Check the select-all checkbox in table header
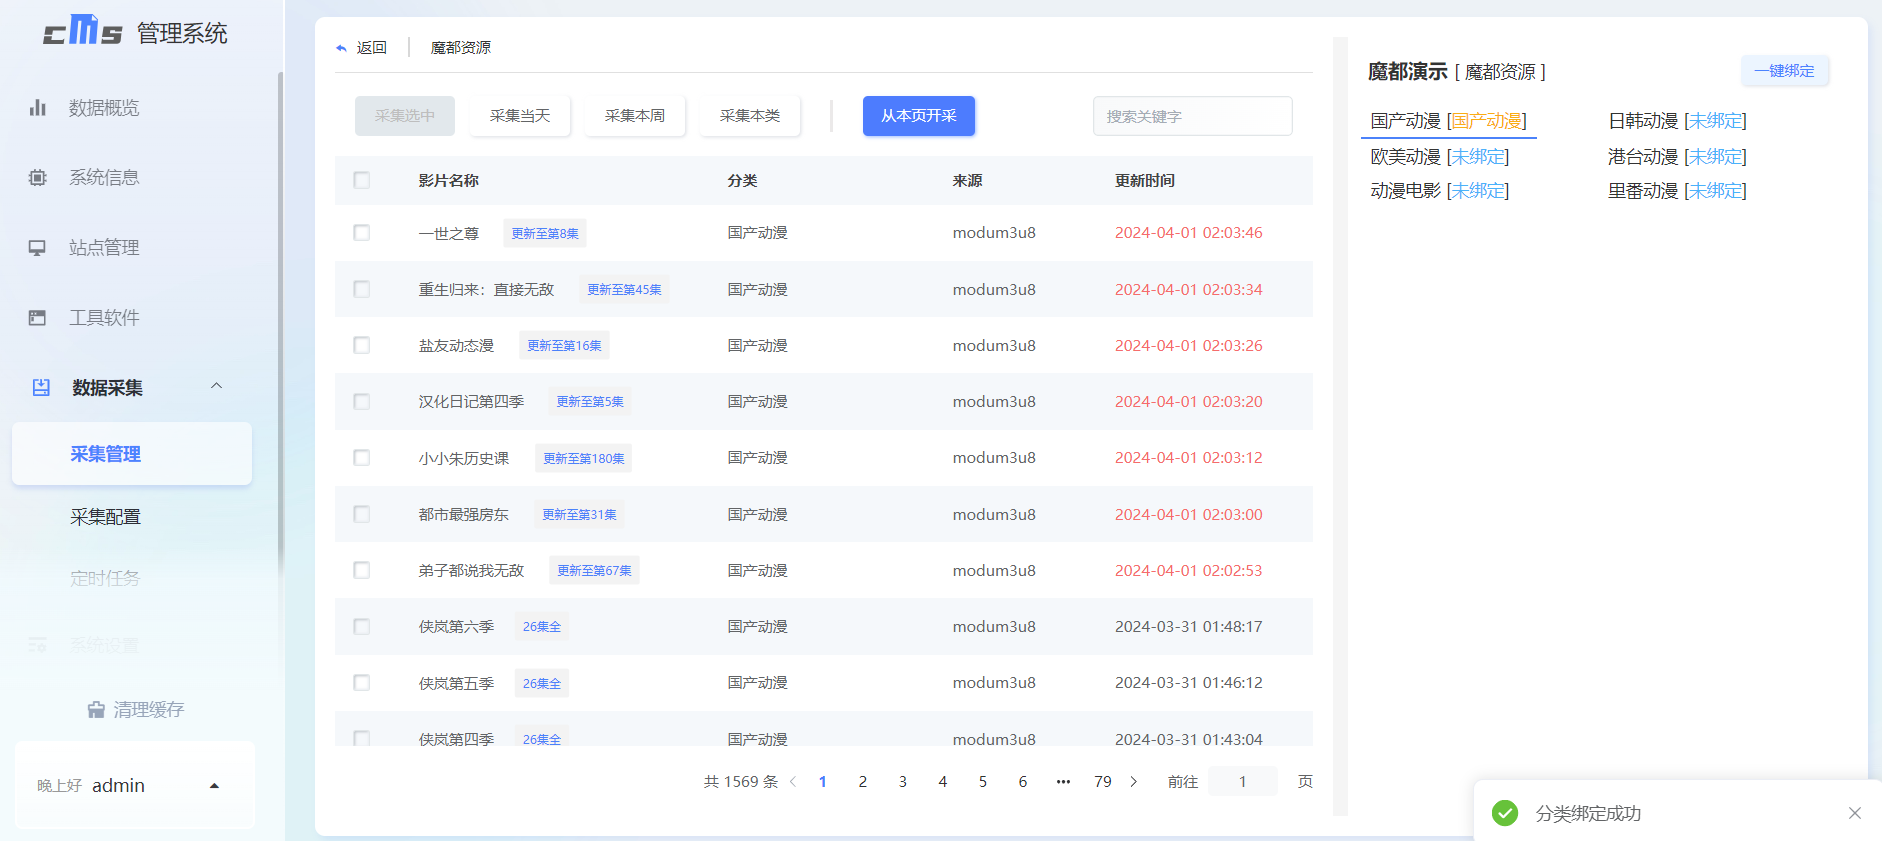1882x841 pixels. pos(362,180)
